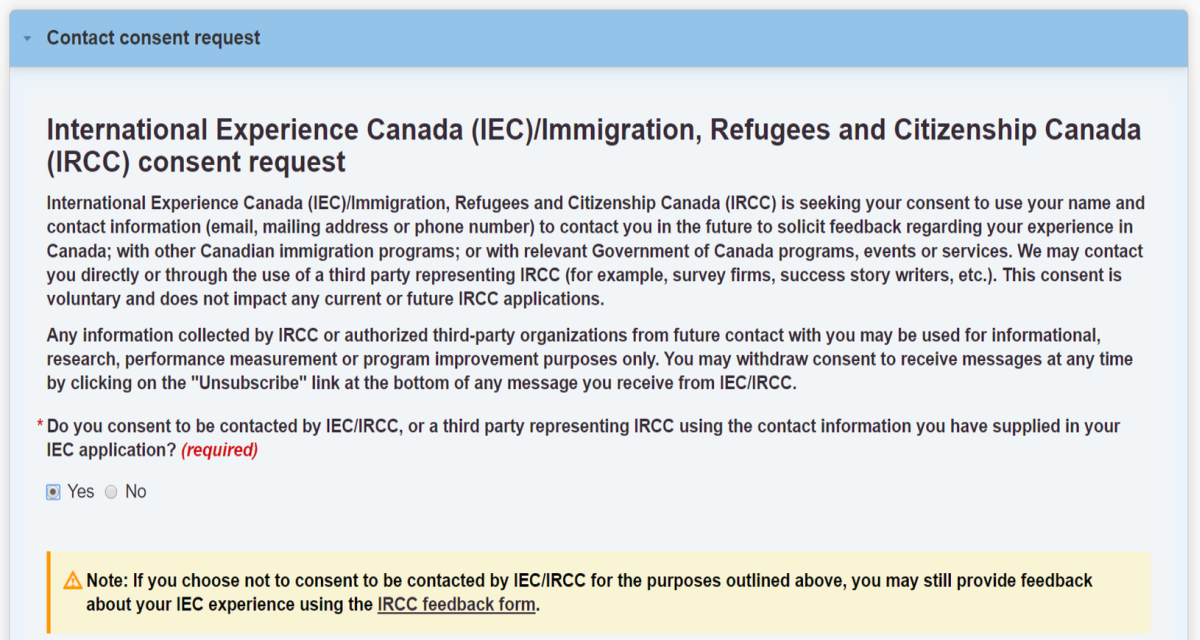The height and width of the screenshot is (640, 1200).
Task: Click the consent question label text
Action: 583,439
